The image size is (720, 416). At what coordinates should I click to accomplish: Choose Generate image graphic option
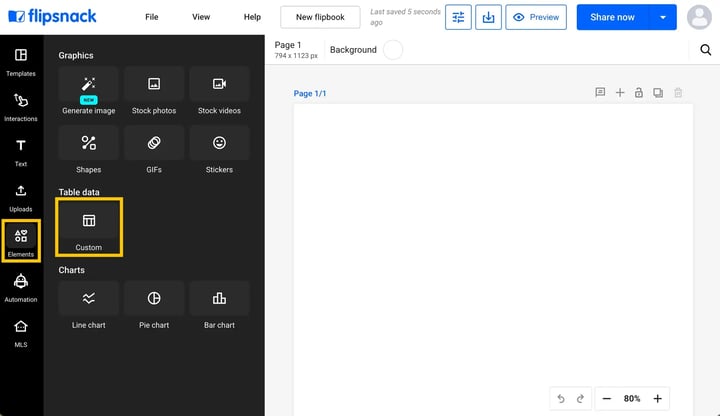click(x=89, y=91)
